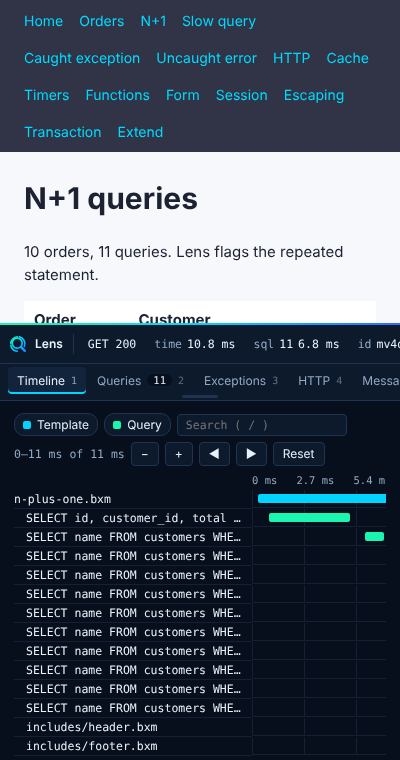The height and width of the screenshot is (760, 400).
Task: Open the Extend link
Action: click(x=140, y=132)
